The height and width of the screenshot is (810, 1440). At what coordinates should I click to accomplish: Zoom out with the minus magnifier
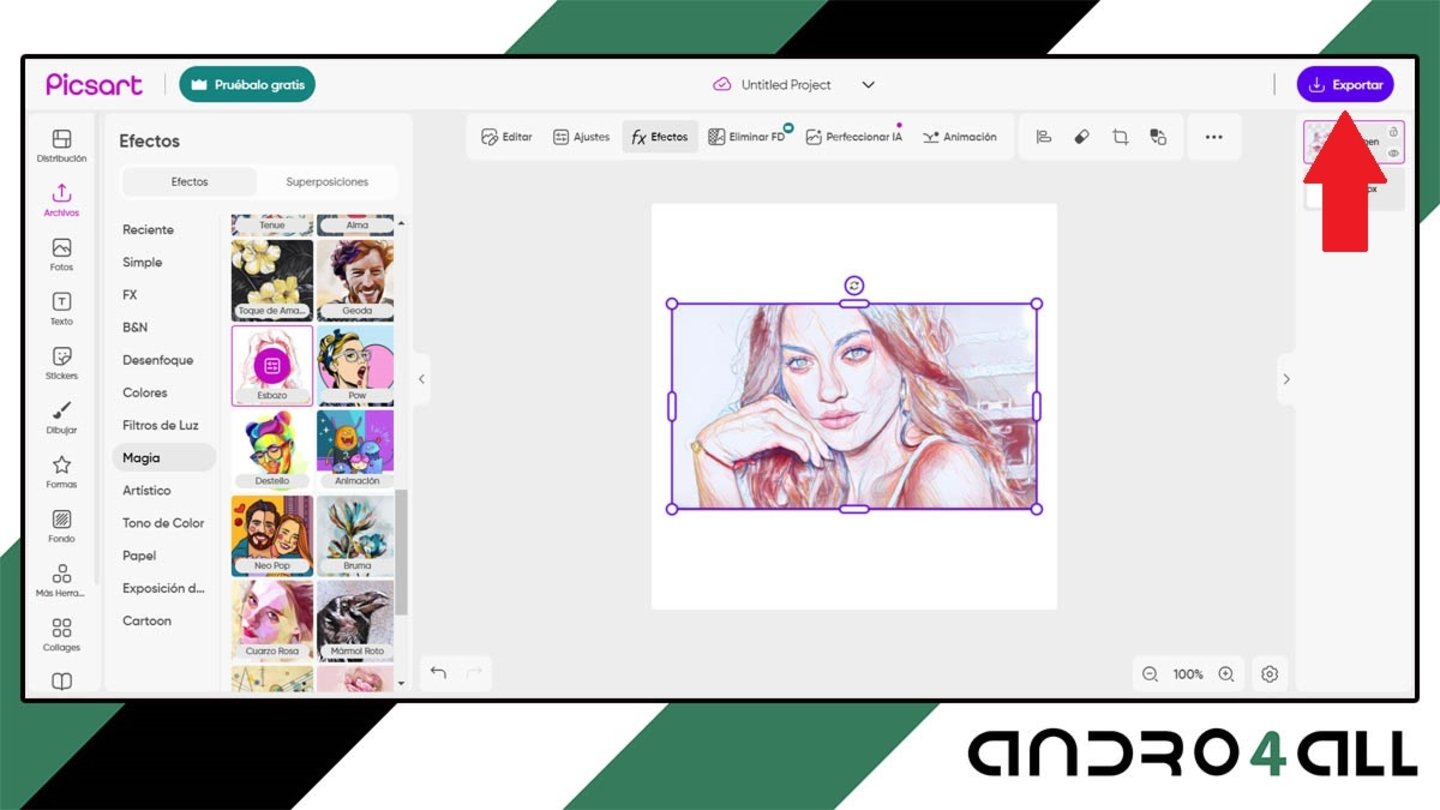pyautogui.click(x=1150, y=674)
